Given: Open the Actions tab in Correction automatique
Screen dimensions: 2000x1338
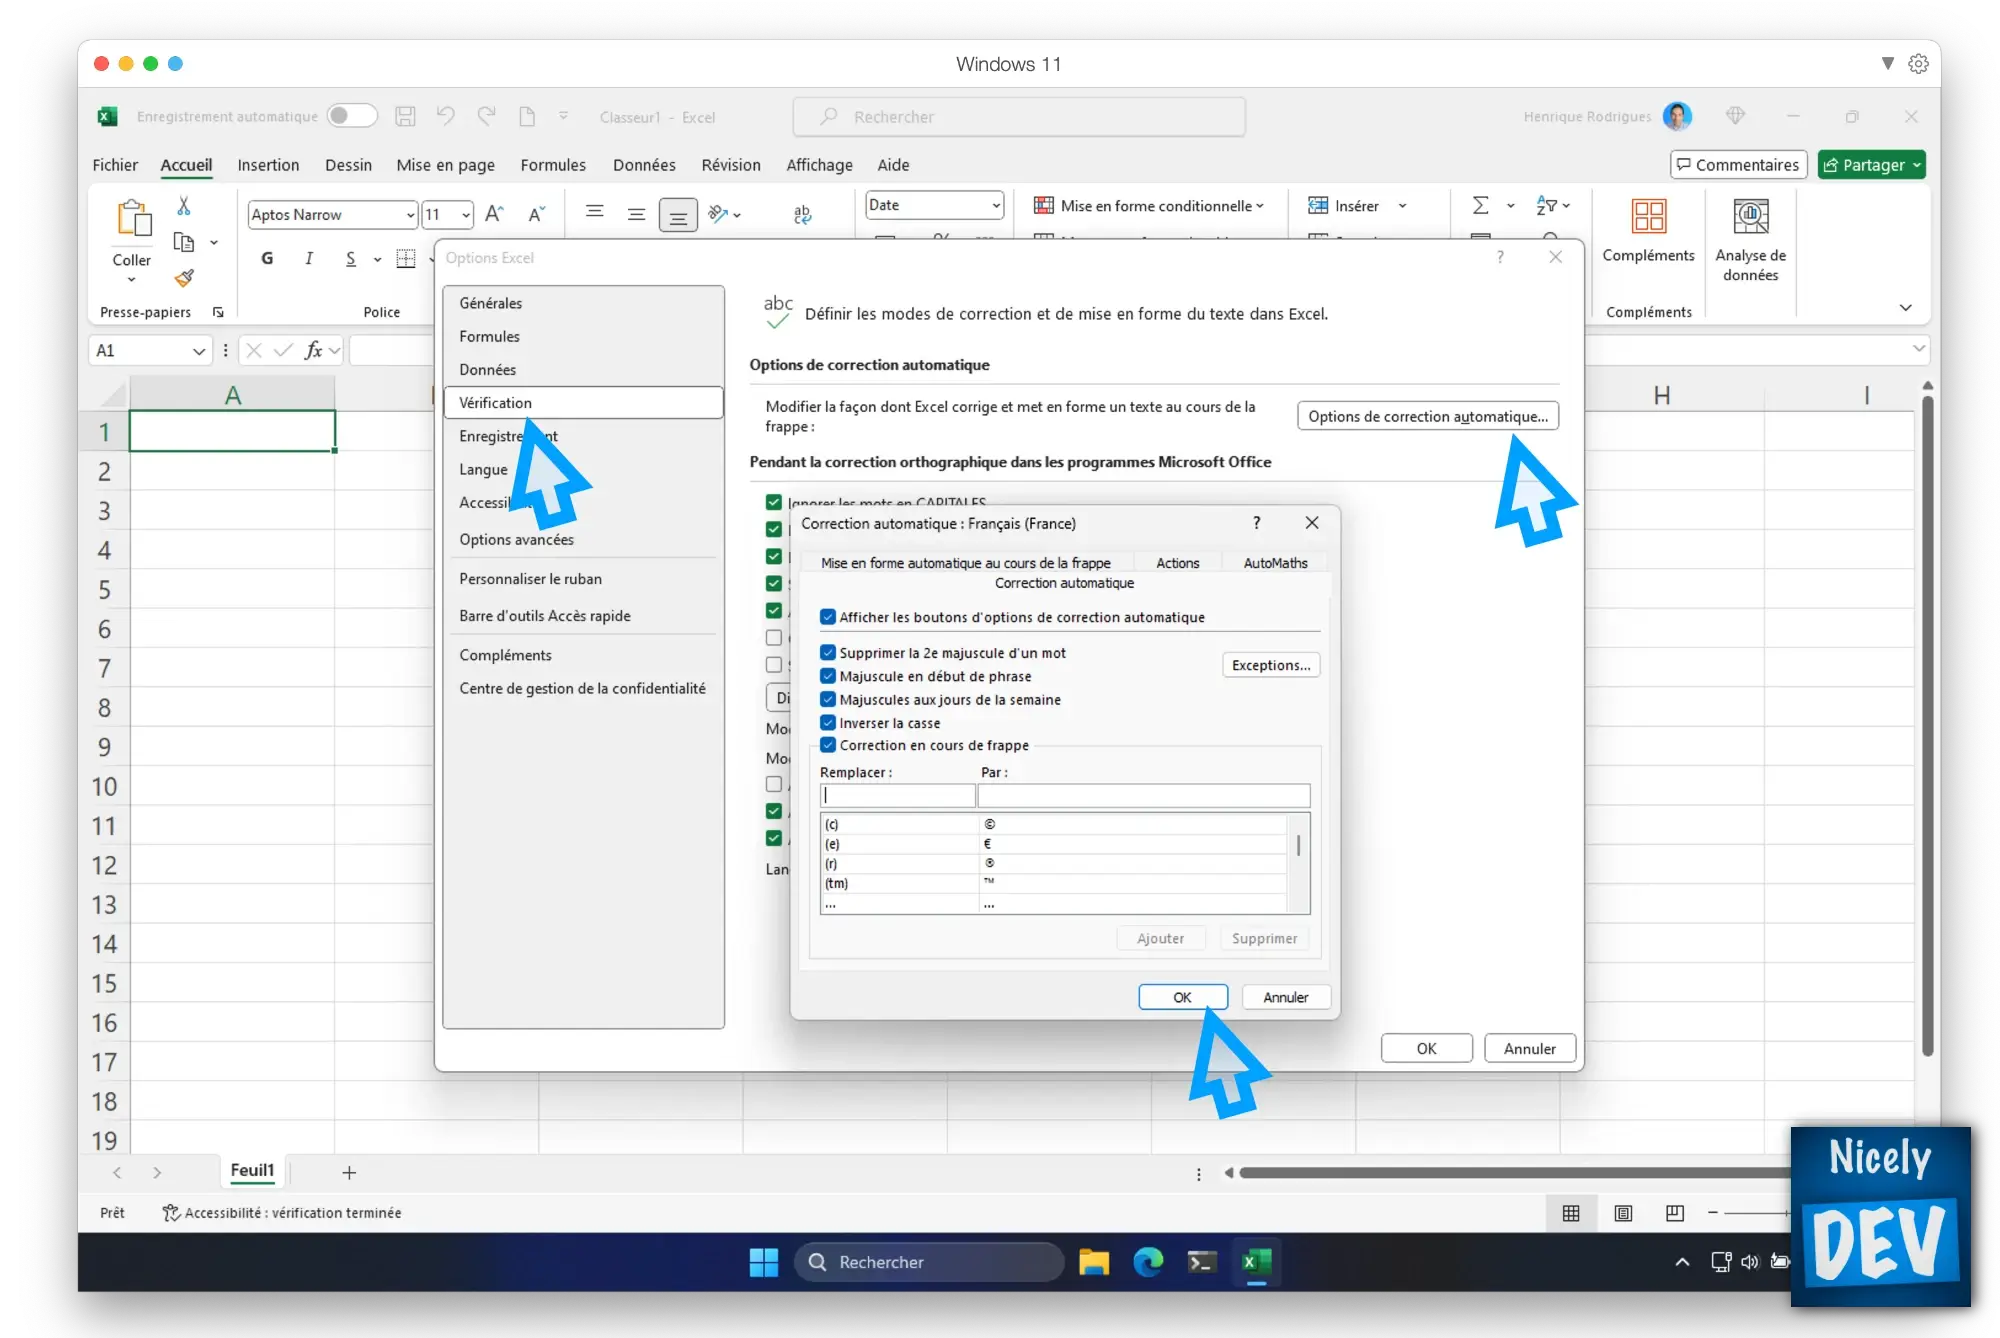Looking at the screenshot, I should [1177, 563].
